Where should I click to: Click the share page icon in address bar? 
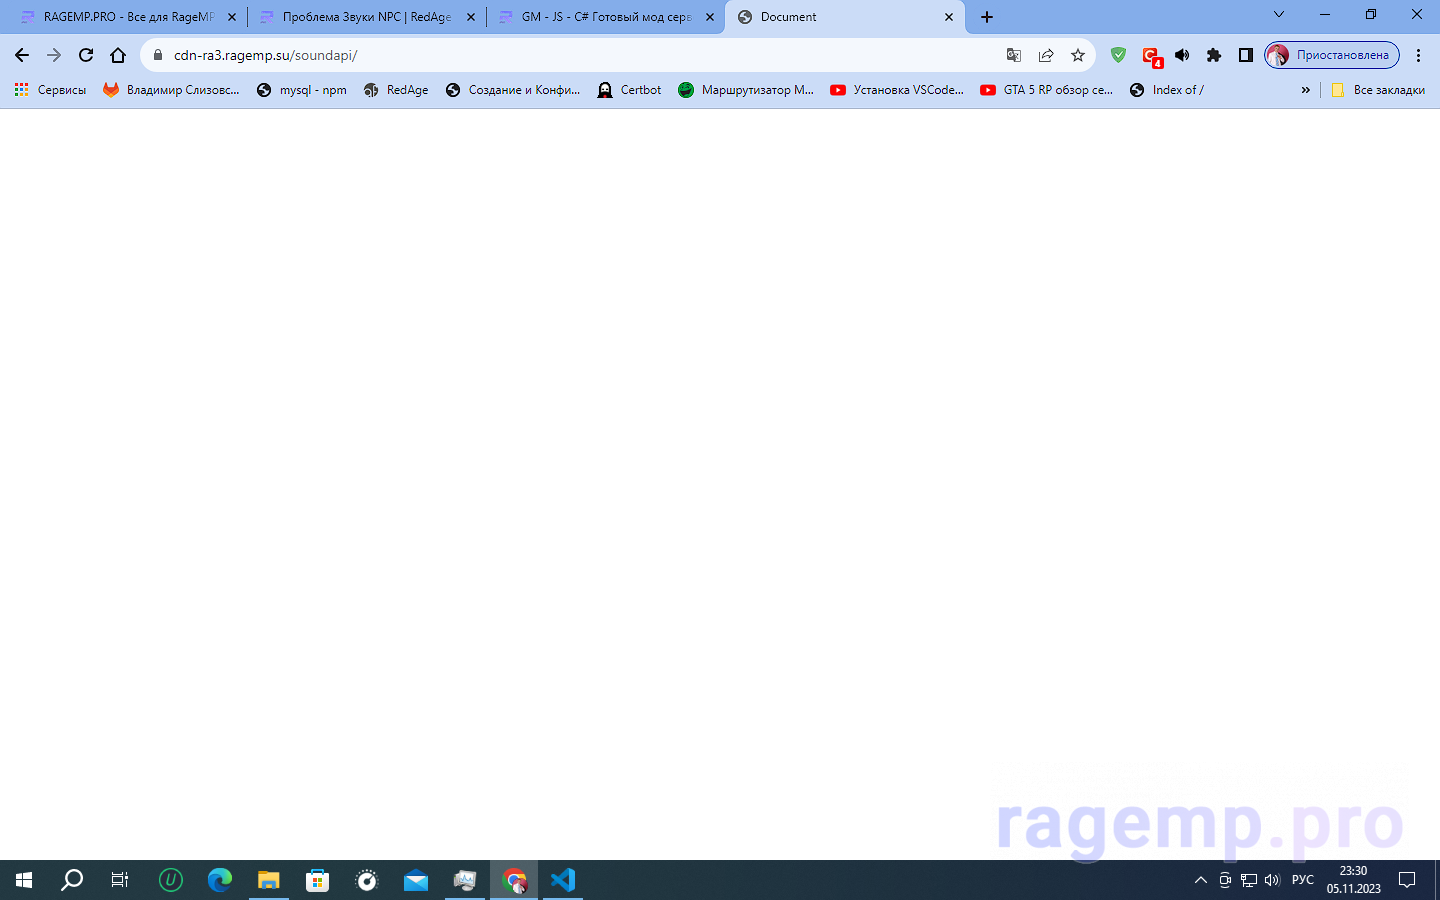1045,55
